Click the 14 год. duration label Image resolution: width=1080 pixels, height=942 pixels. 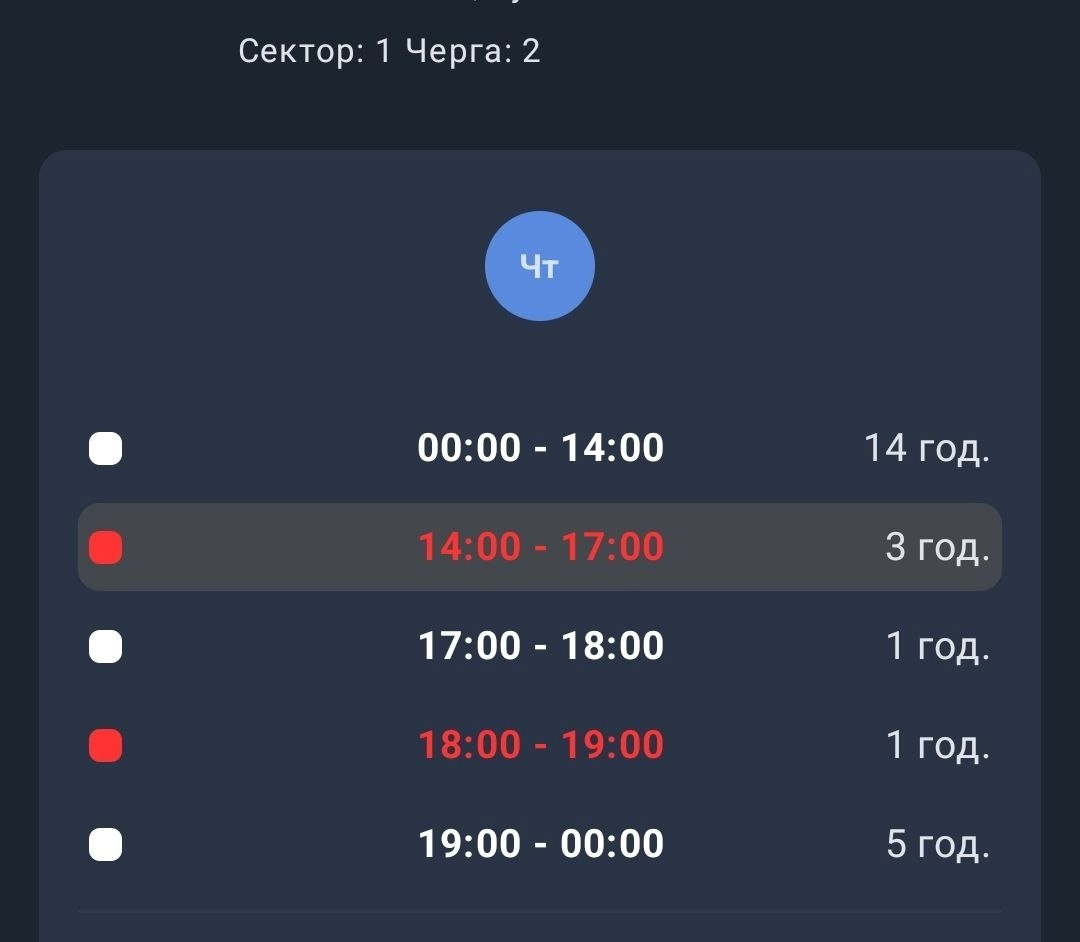click(x=927, y=449)
